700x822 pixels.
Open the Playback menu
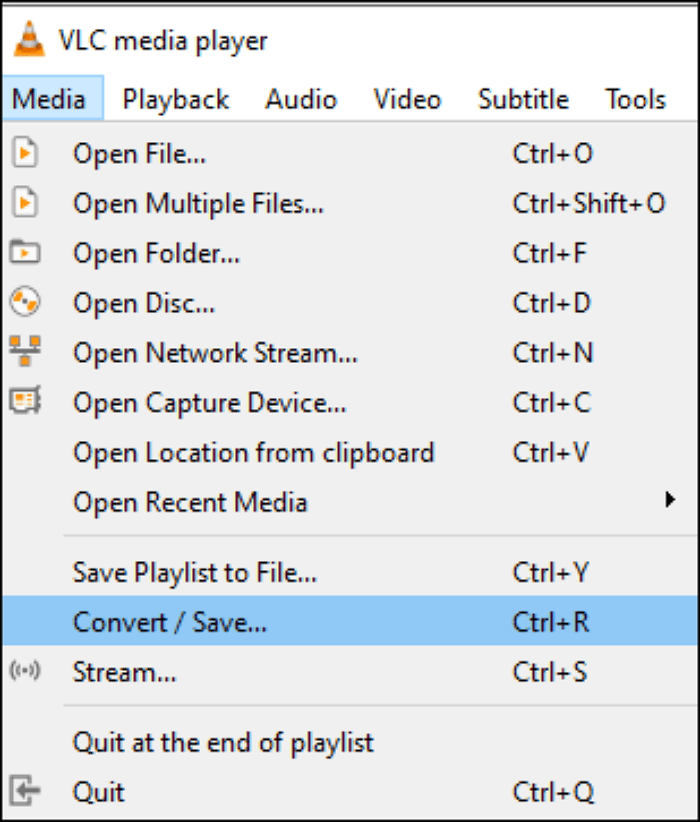pos(176,99)
